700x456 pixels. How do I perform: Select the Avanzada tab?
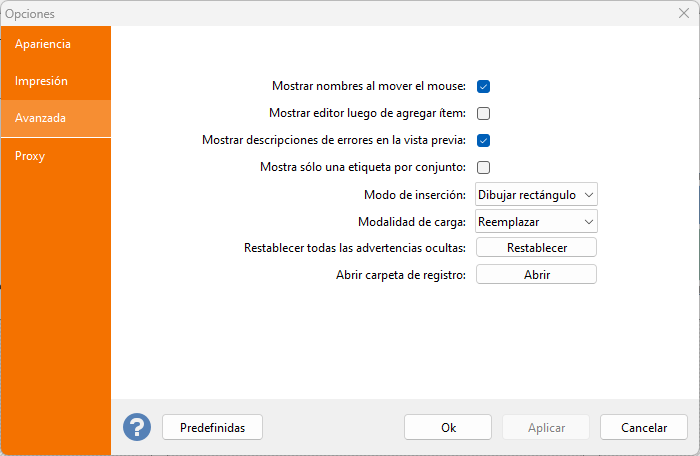pyautogui.click(x=56, y=118)
